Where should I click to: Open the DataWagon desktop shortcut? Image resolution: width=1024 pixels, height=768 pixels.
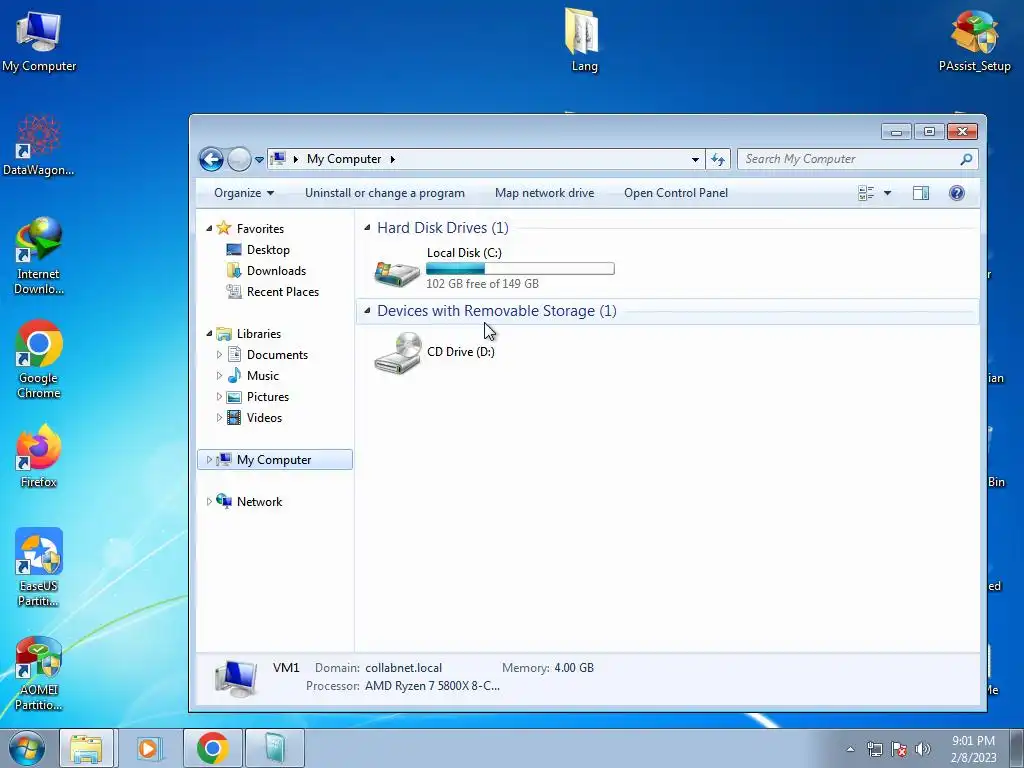click(39, 145)
